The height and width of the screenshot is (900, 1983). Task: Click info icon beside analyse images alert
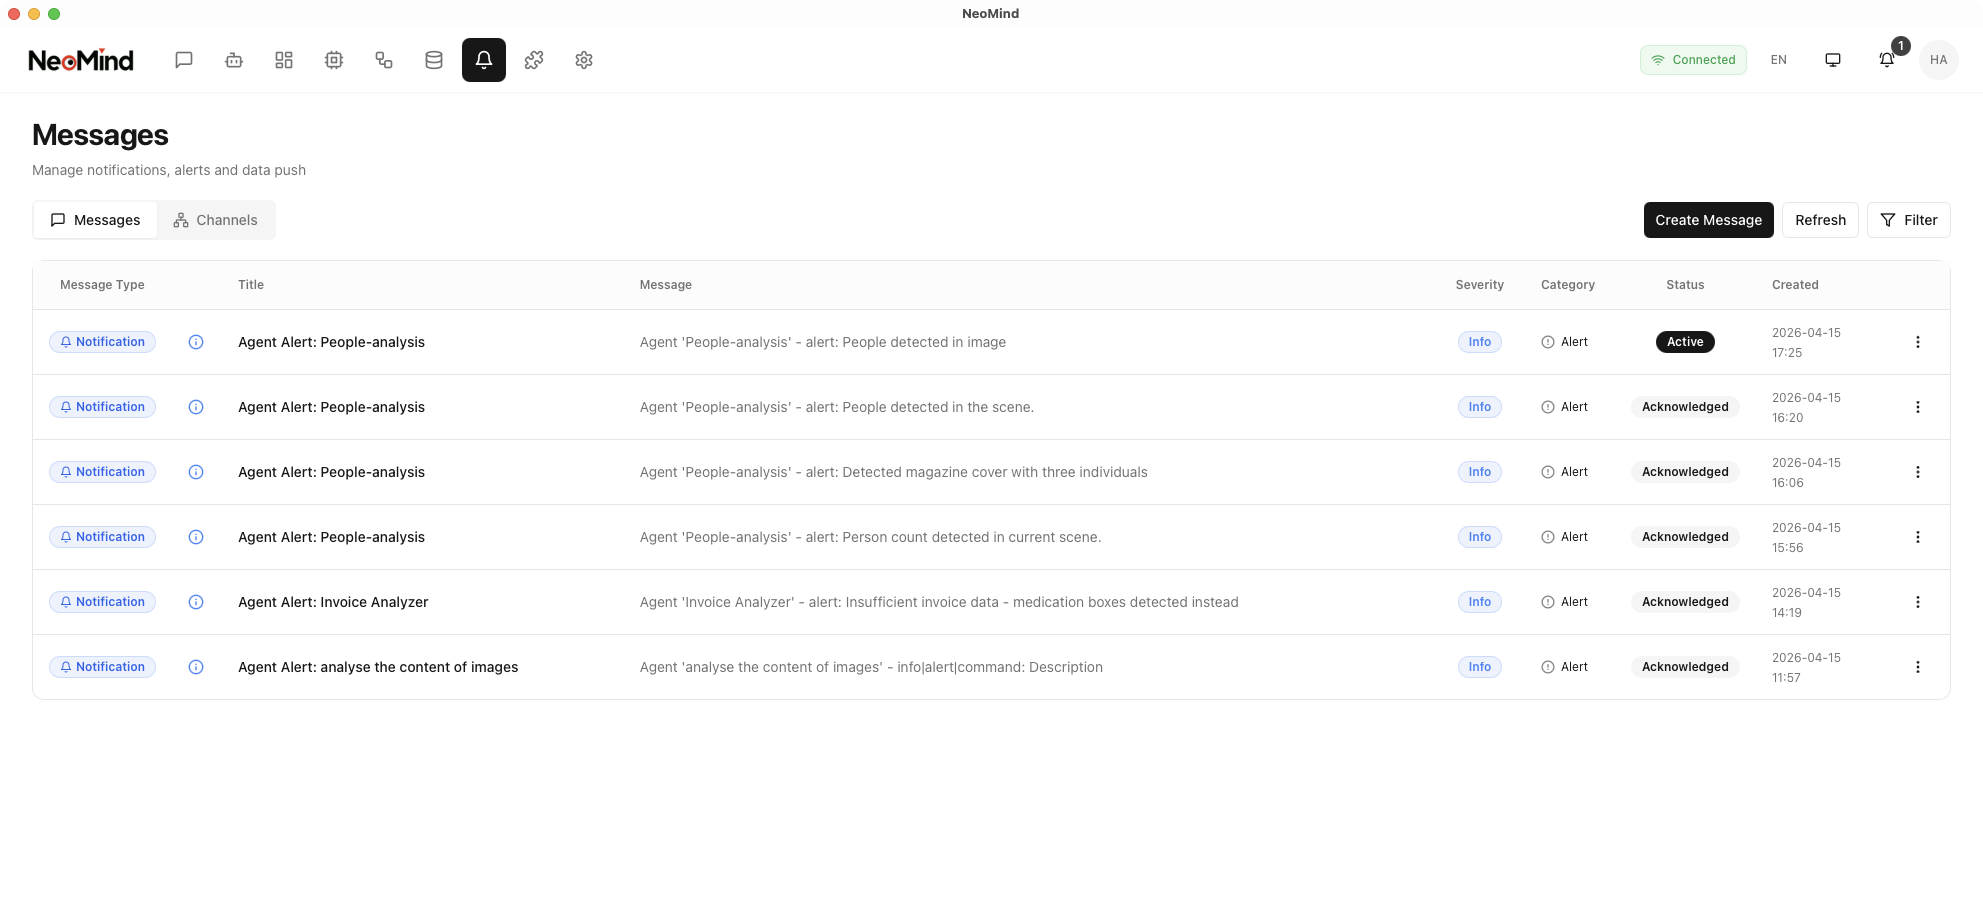[x=196, y=667]
